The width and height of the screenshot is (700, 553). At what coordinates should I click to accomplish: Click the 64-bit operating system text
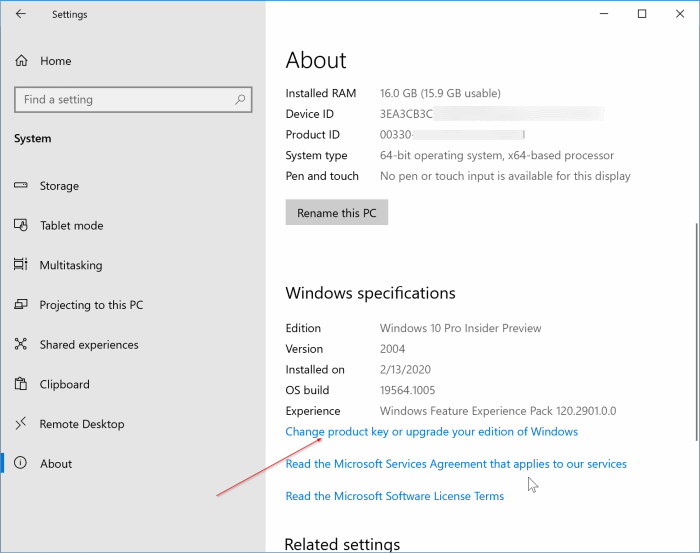(x=496, y=155)
